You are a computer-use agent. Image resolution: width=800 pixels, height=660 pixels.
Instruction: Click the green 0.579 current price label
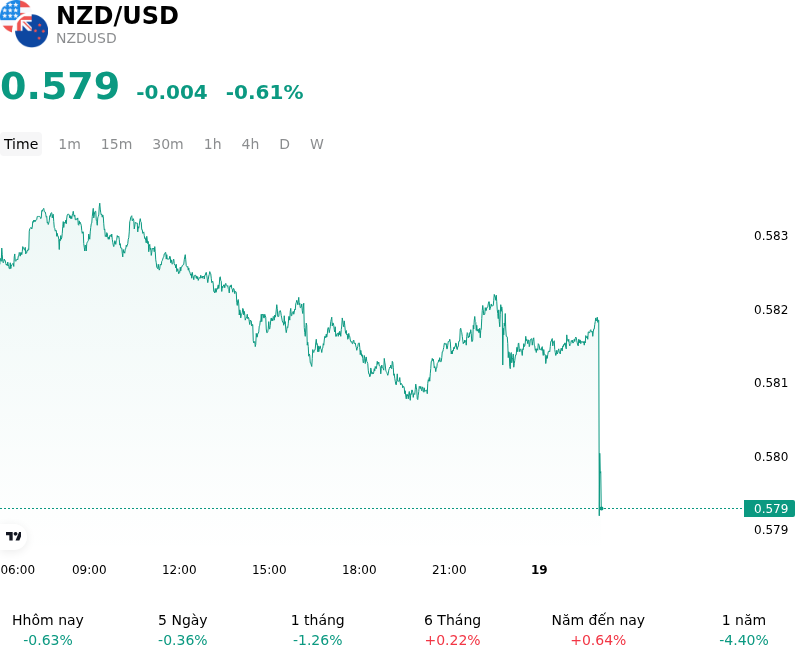coord(769,509)
